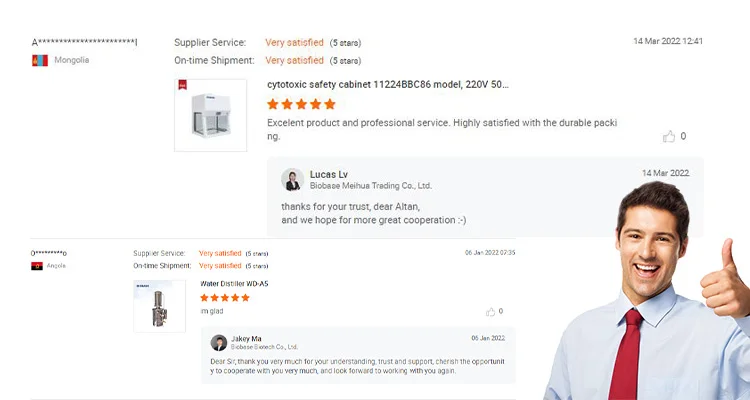Click the Jakey Ma name
This screenshot has height=400, width=750.
click(246, 339)
